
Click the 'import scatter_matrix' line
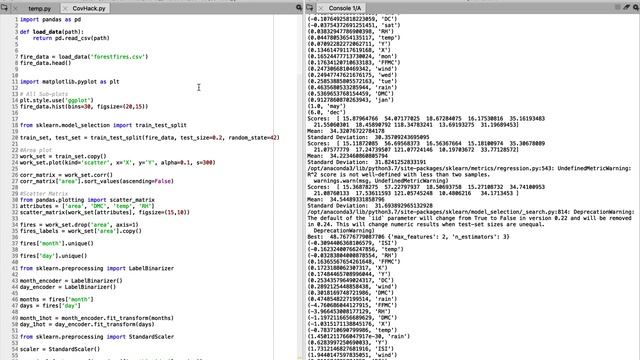(87, 200)
